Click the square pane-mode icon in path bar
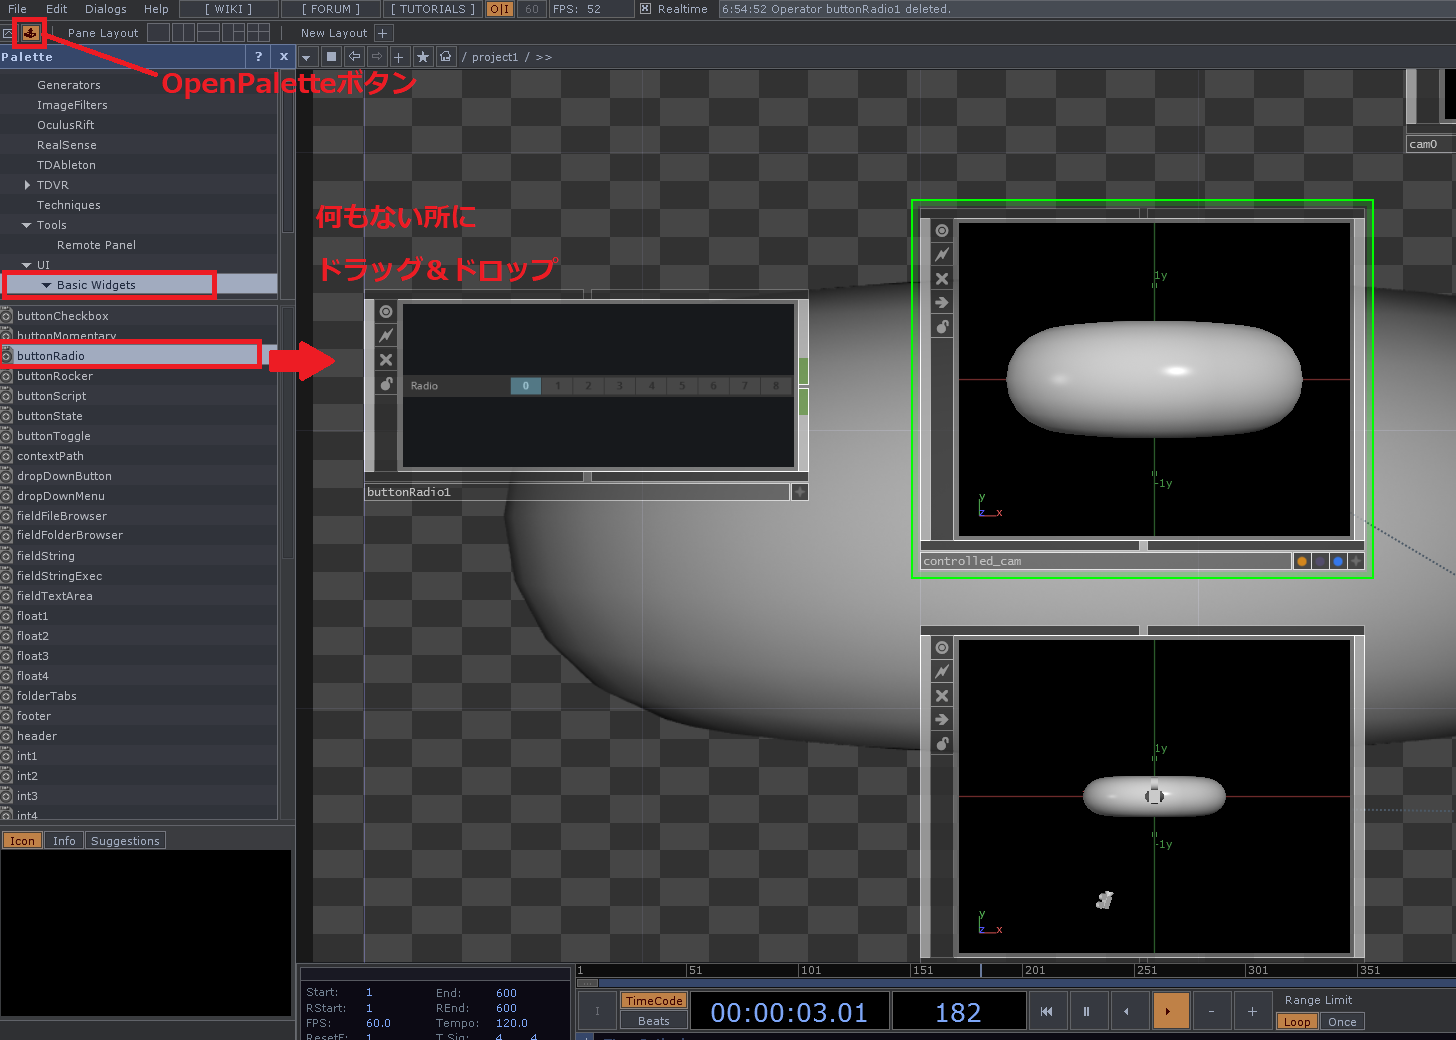 [331, 57]
